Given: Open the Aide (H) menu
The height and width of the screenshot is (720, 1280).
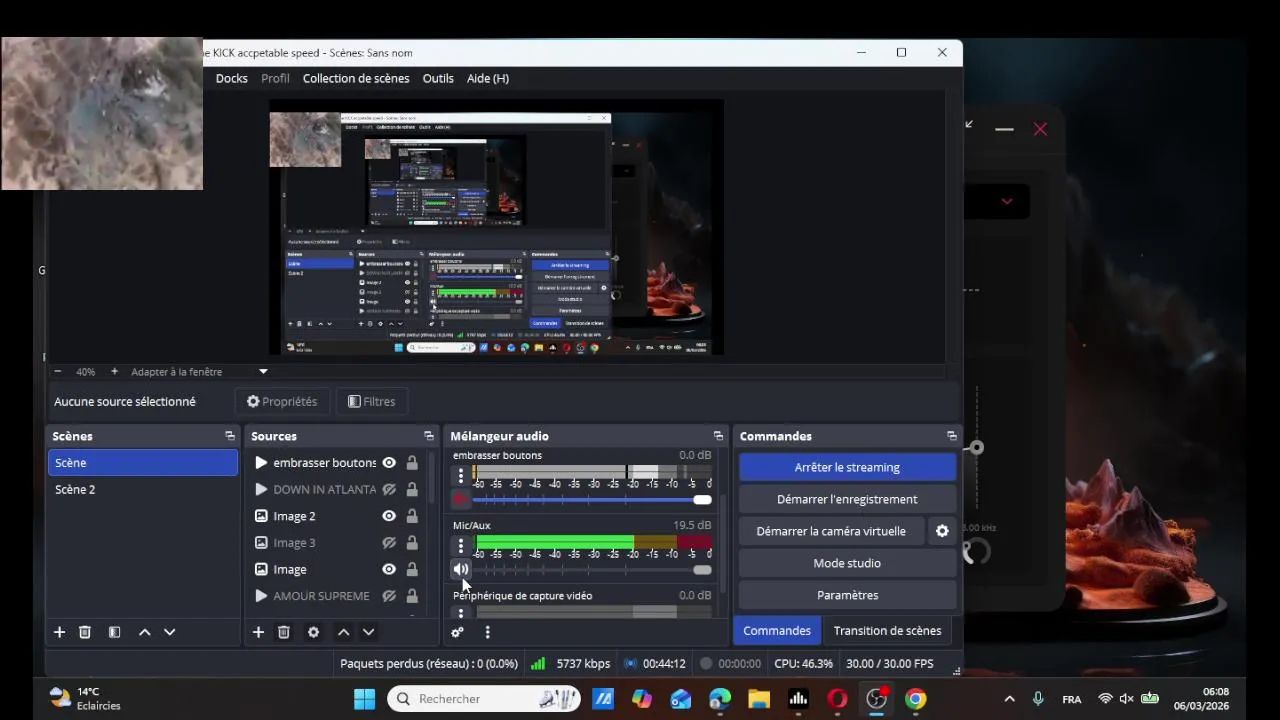Looking at the screenshot, I should click(488, 78).
